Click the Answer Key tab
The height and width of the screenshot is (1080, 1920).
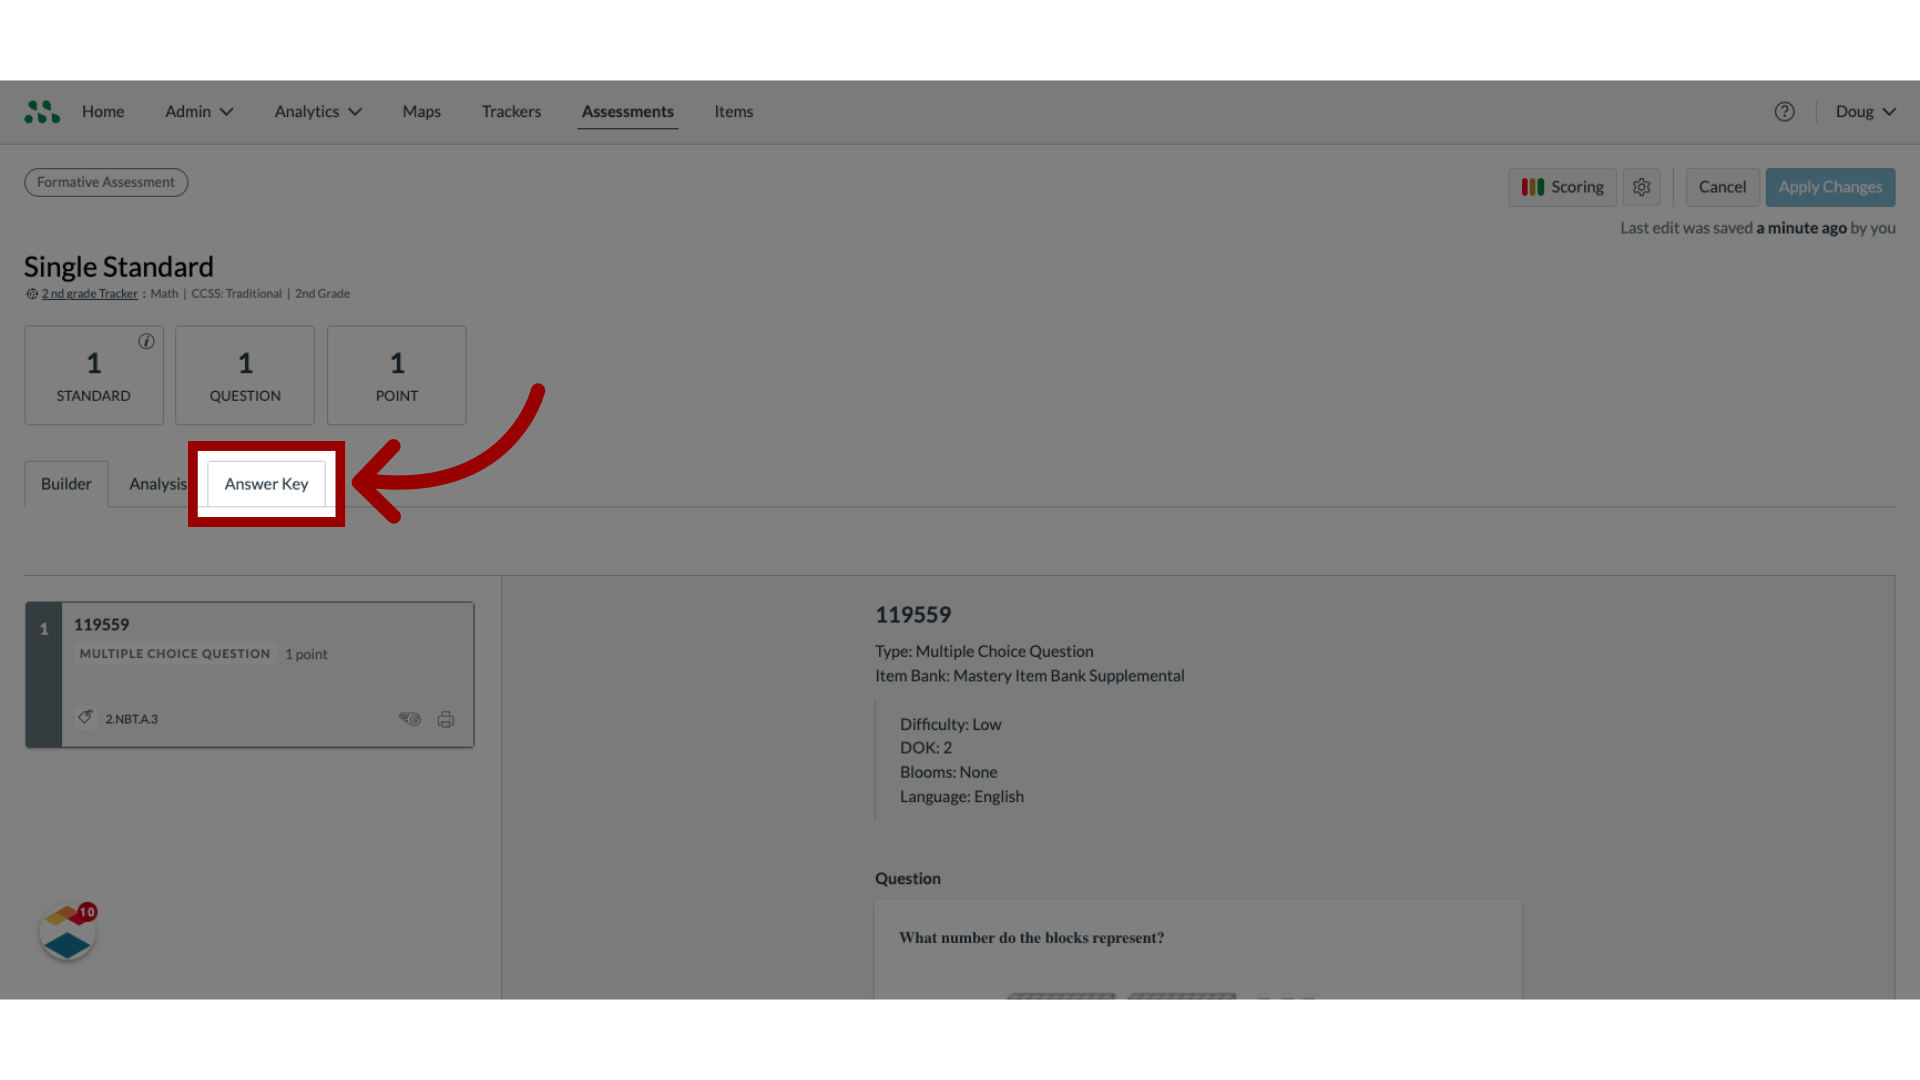tap(265, 483)
